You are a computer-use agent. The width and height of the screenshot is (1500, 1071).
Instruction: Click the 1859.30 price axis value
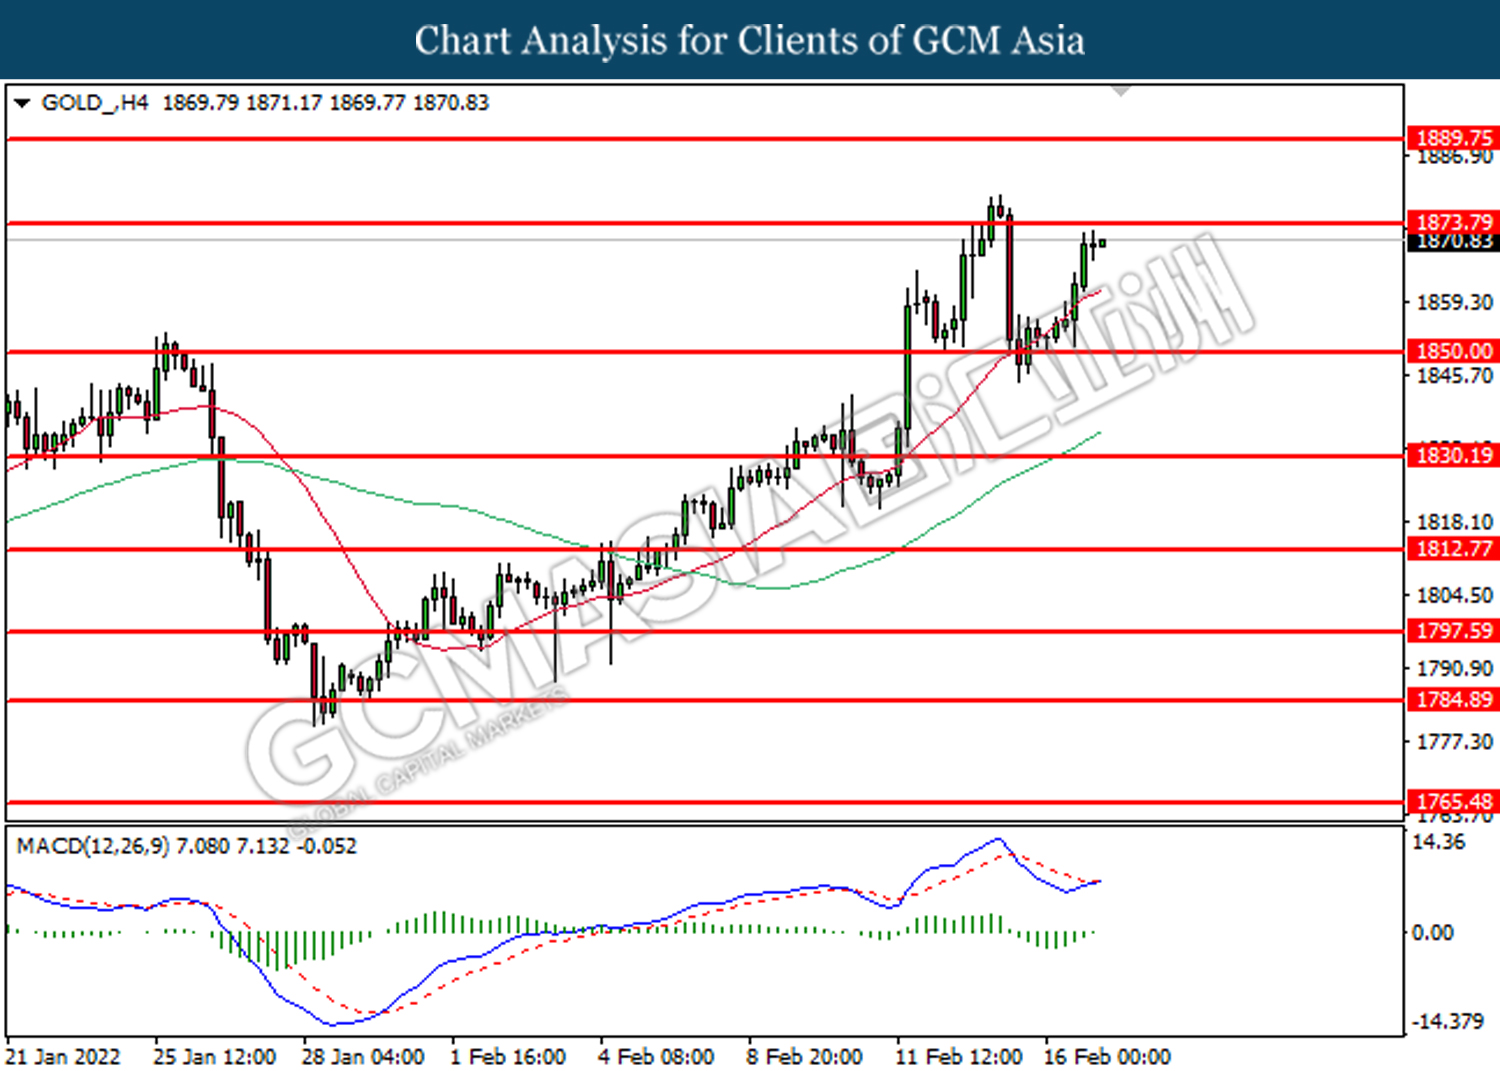click(x=1454, y=302)
